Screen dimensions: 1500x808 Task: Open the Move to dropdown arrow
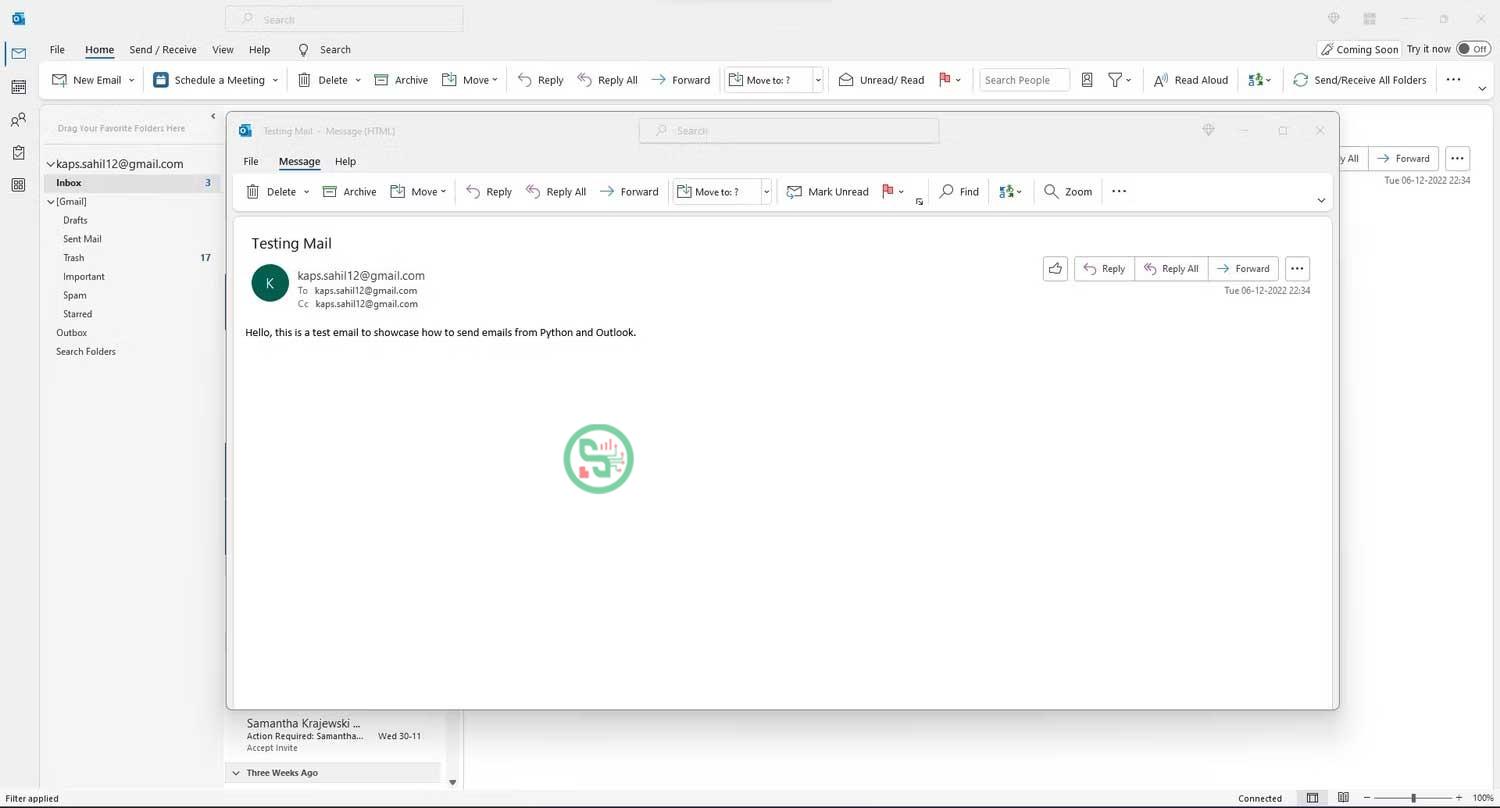(x=766, y=191)
